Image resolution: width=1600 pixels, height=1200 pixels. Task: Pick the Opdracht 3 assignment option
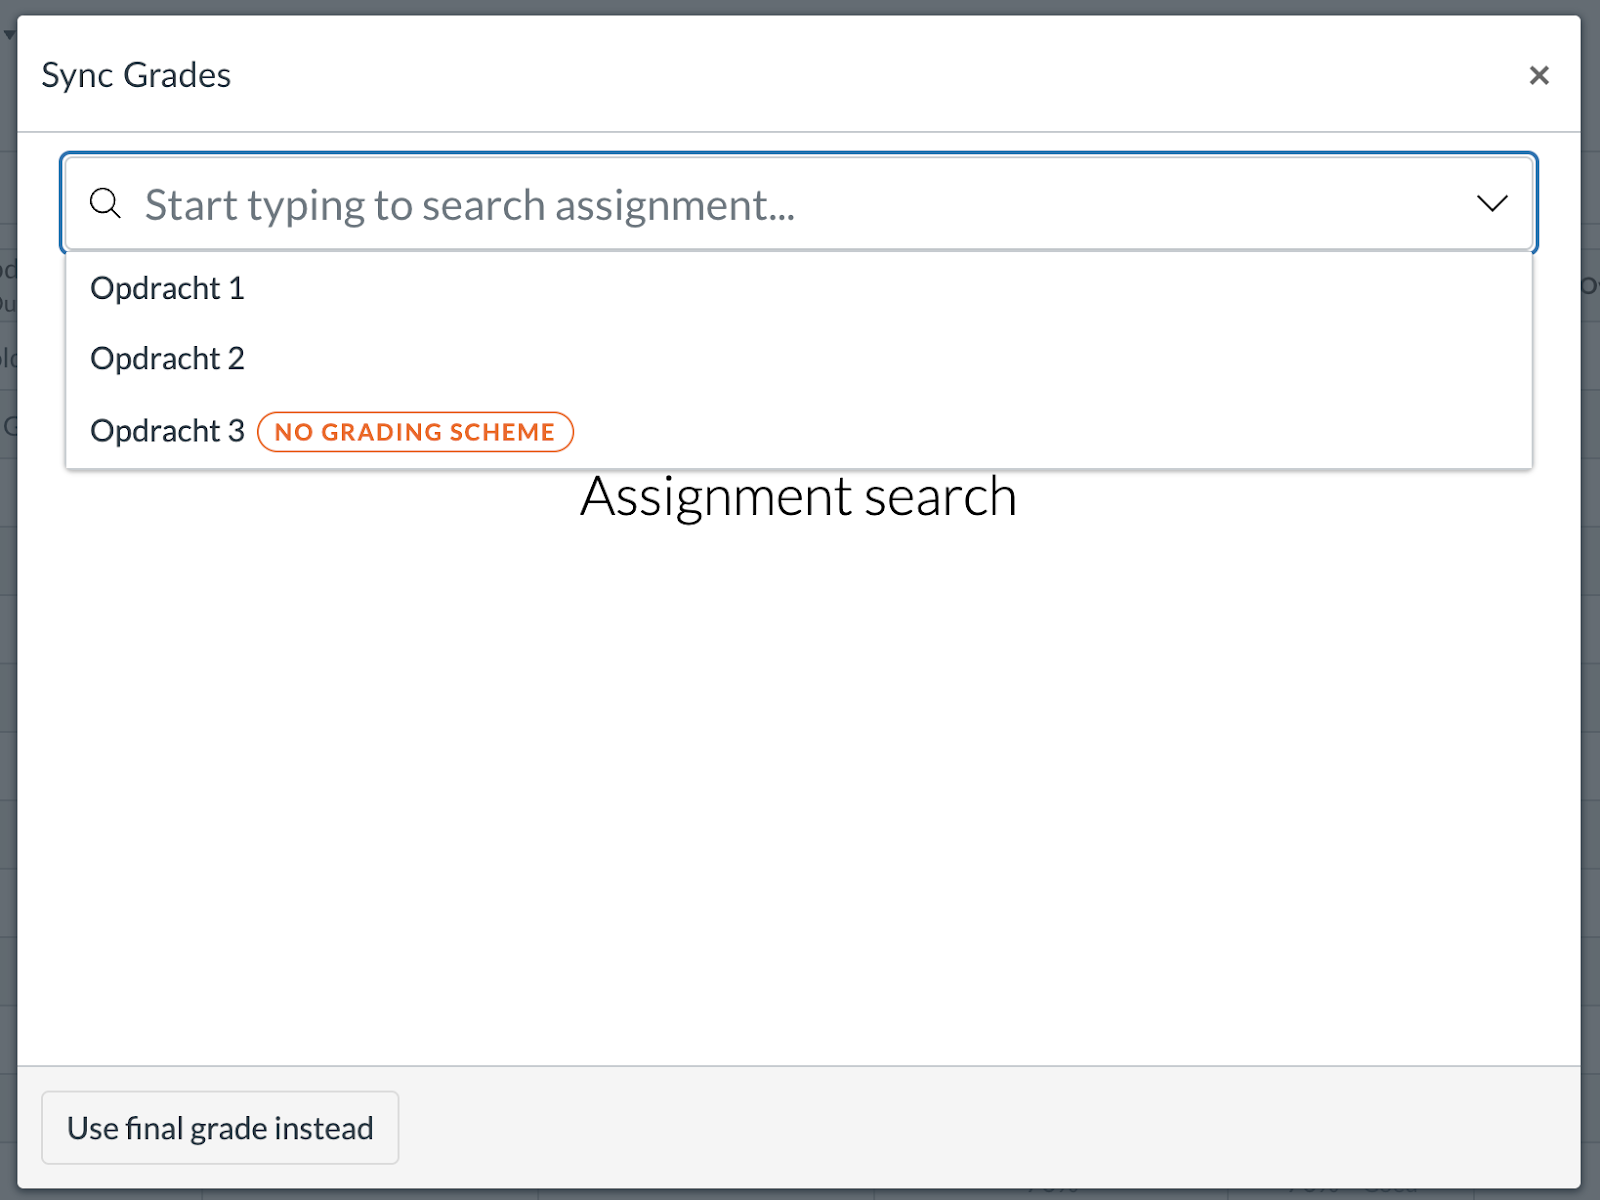coord(167,431)
